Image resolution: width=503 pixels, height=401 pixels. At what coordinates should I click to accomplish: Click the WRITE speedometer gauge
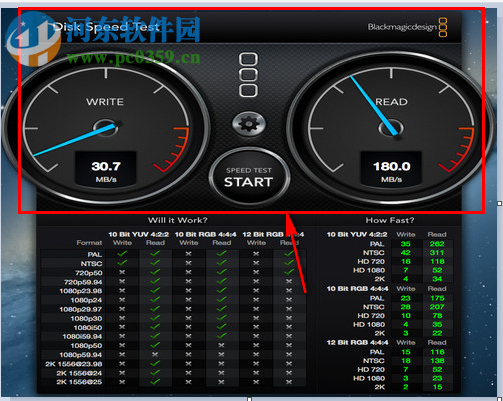tap(106, 128)
